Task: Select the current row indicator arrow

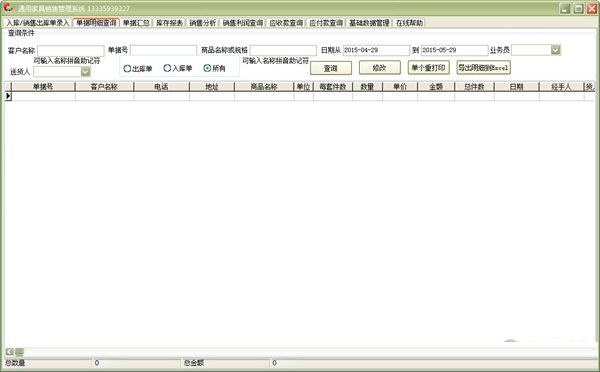Action: click(x=8, y=96)
